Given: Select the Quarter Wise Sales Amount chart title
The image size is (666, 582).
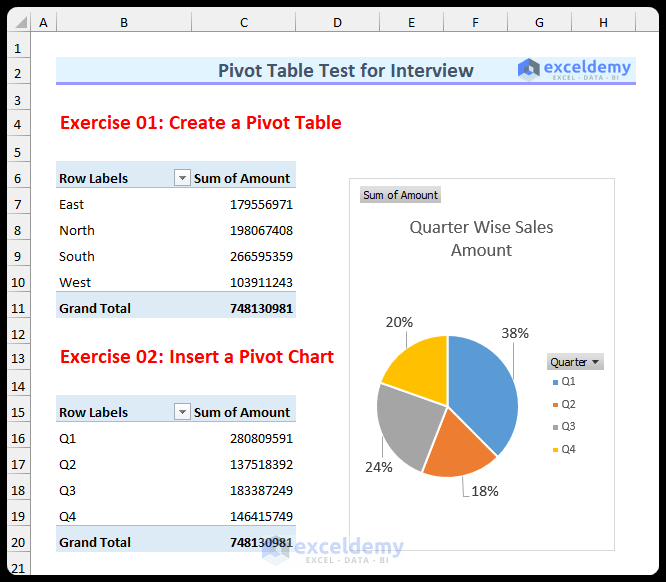Looking at the screenshot, I should (481, 239).
